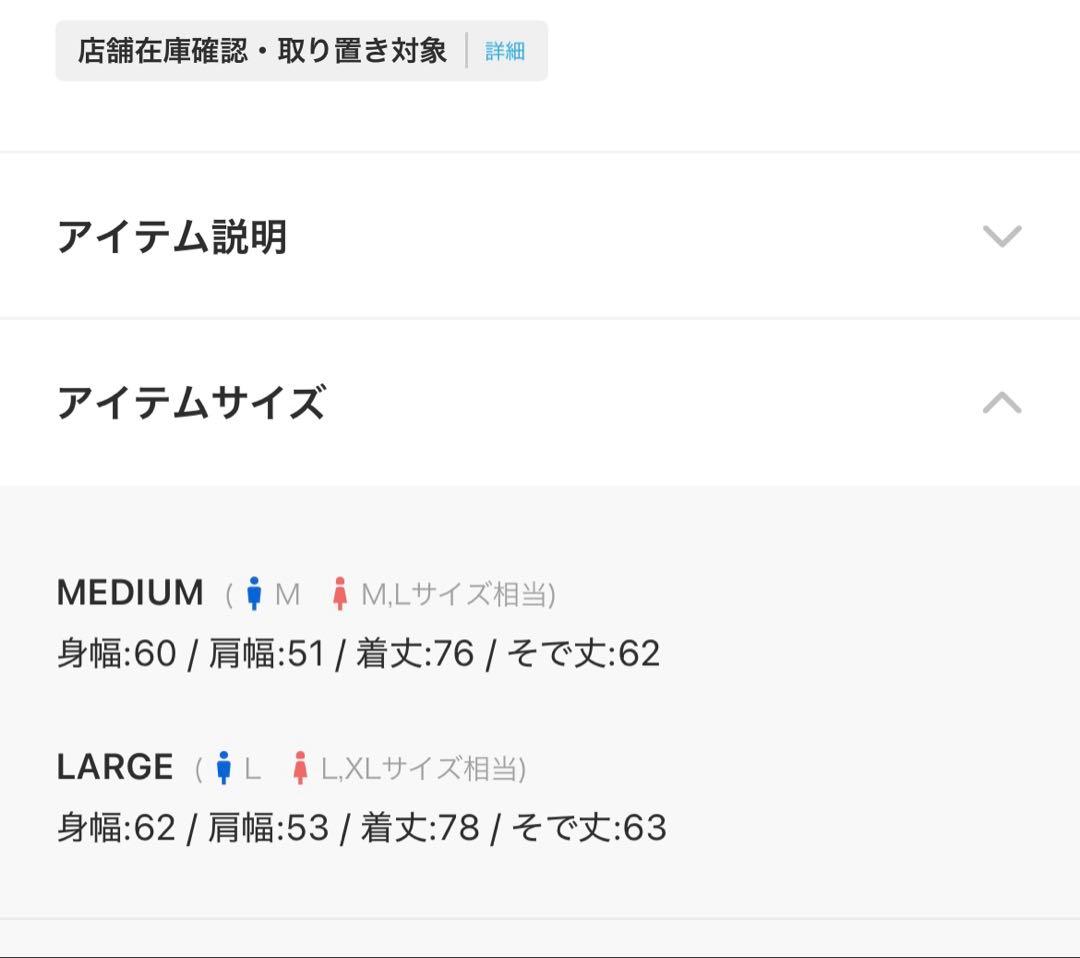The image size is (1080, 958).
Task: Click the blue male icon beside LARGE
Action: coord(224,768)
